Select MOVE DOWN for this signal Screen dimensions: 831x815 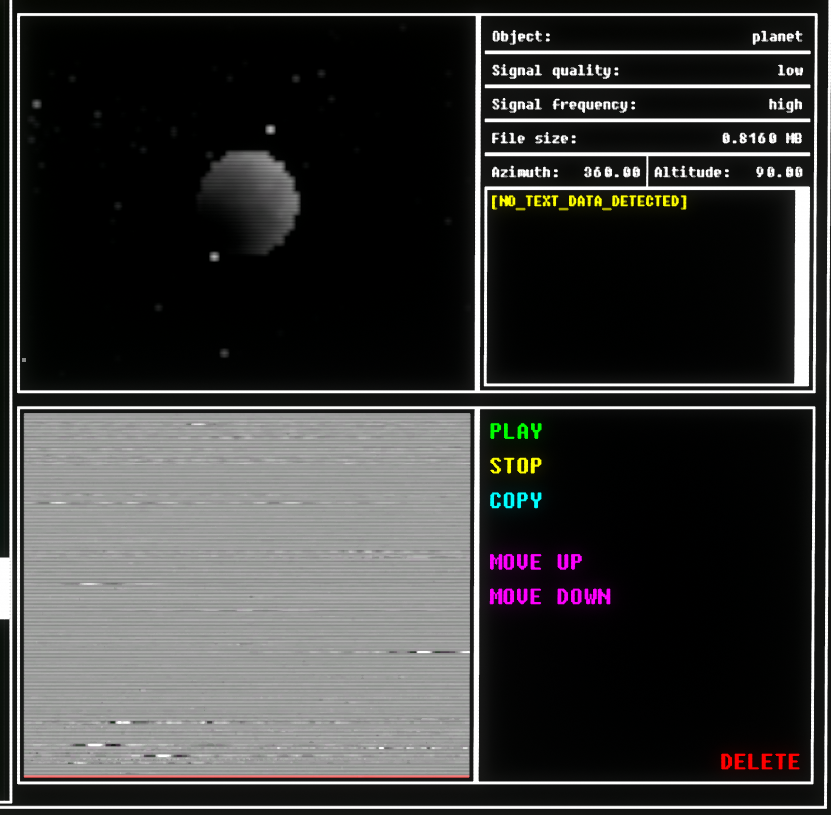pos(549,597)
